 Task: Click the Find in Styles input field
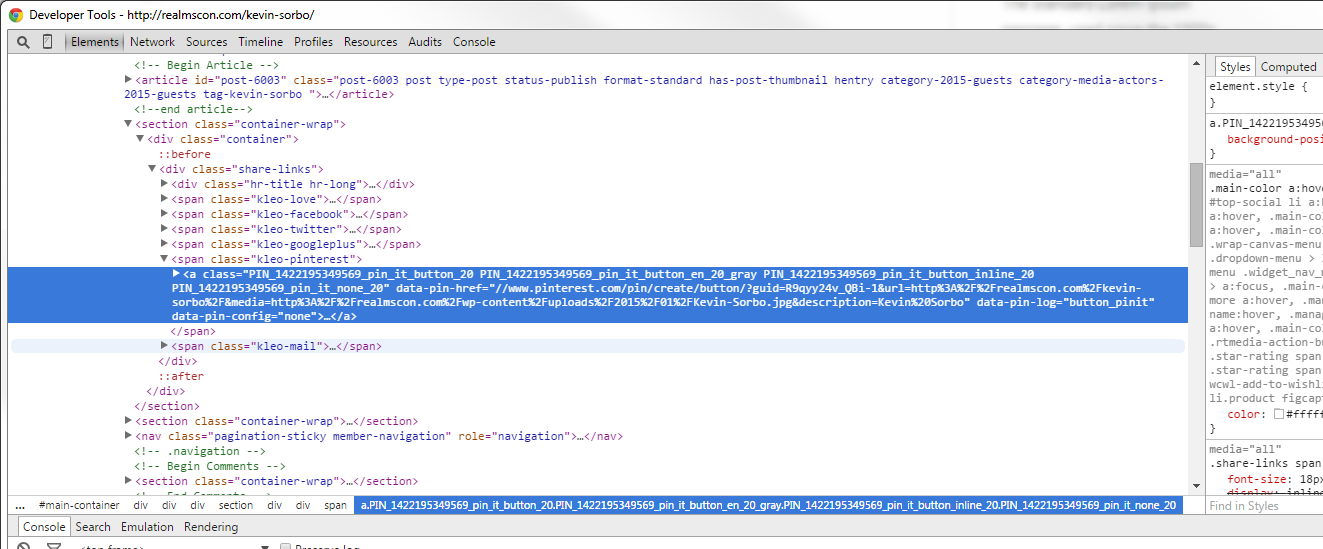click(1262, 506)
